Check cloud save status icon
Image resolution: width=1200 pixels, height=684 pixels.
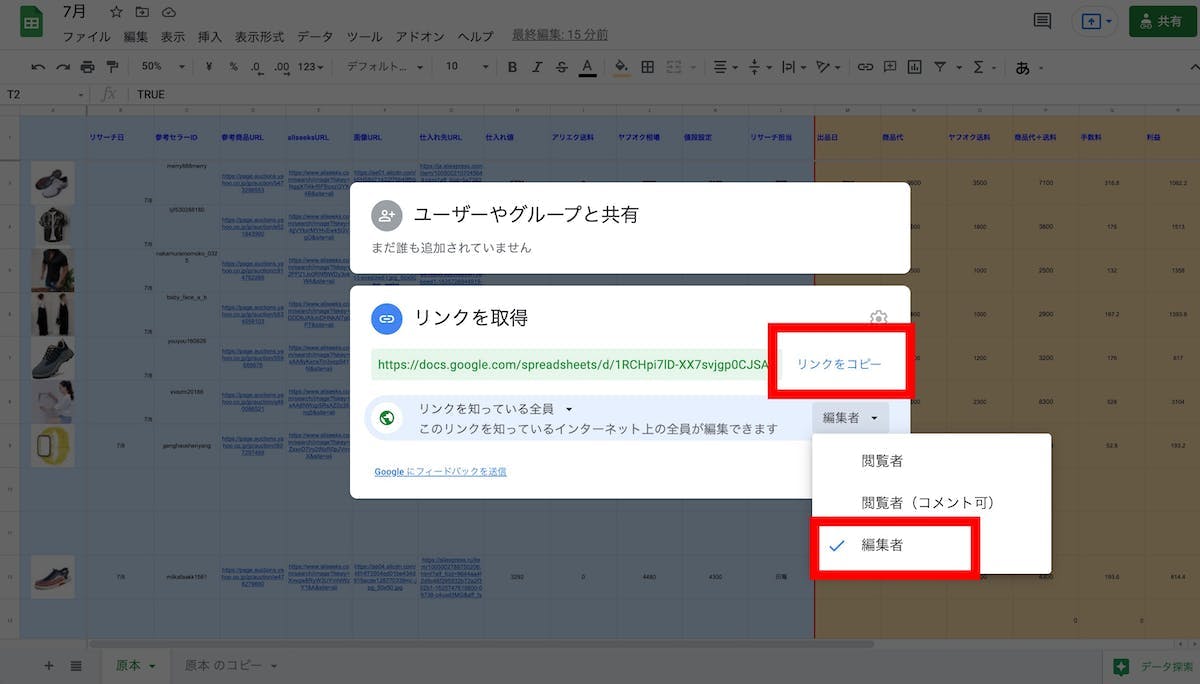pos(168,12)
